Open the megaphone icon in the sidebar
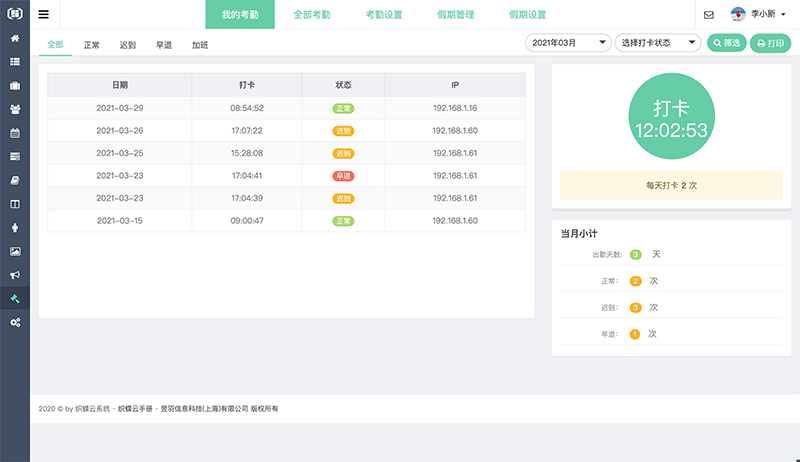 15,275
